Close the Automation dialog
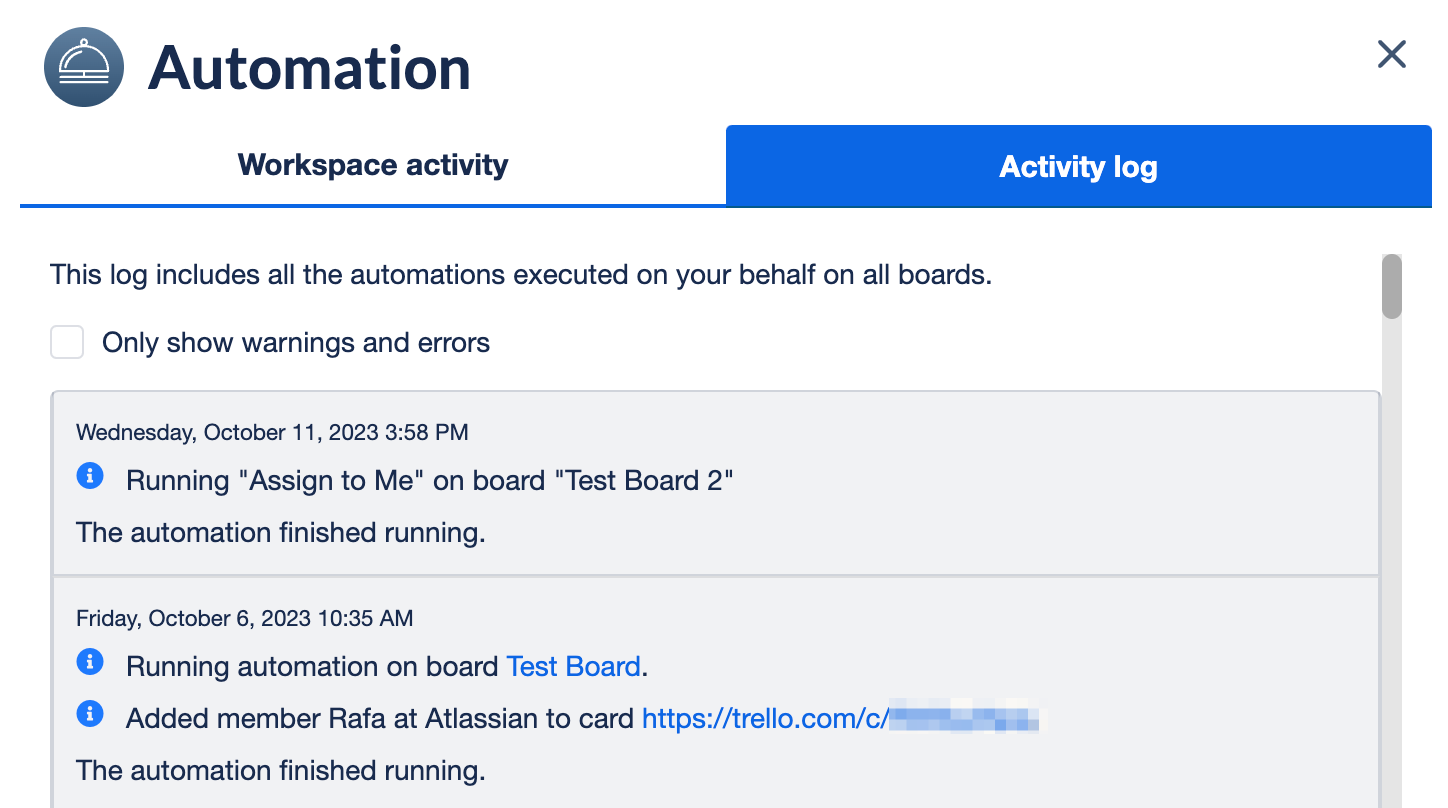The width and height of the screenshot is (1448, 808). 1391,54
